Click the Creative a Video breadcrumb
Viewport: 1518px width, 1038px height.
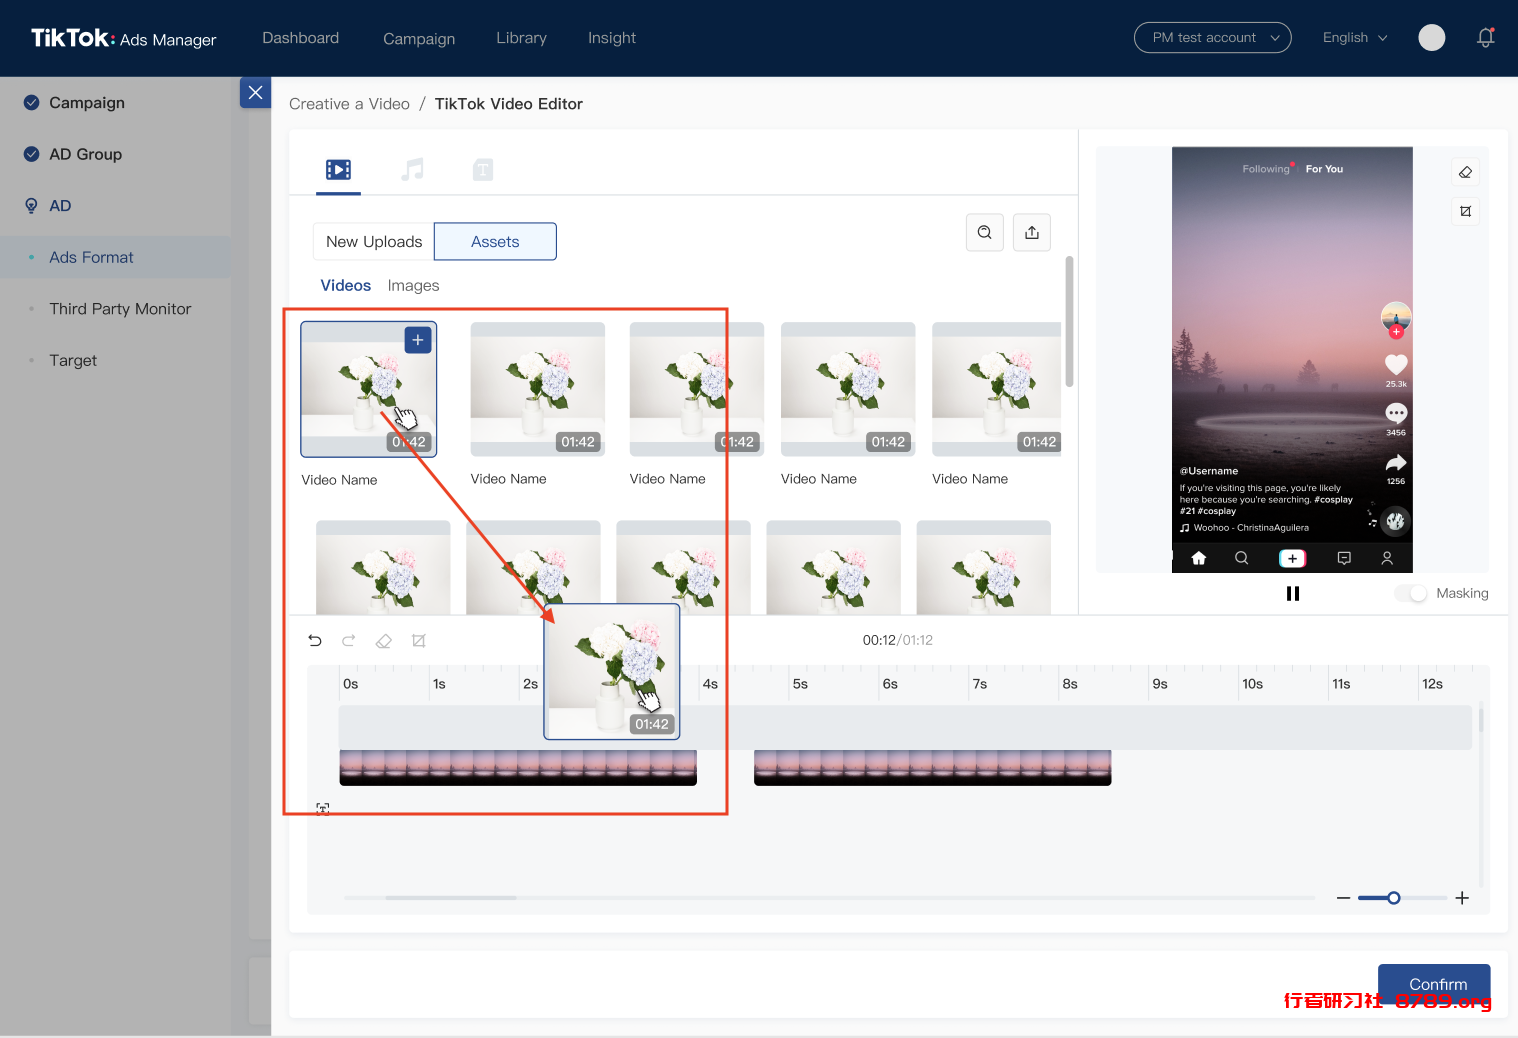(349, 104)
